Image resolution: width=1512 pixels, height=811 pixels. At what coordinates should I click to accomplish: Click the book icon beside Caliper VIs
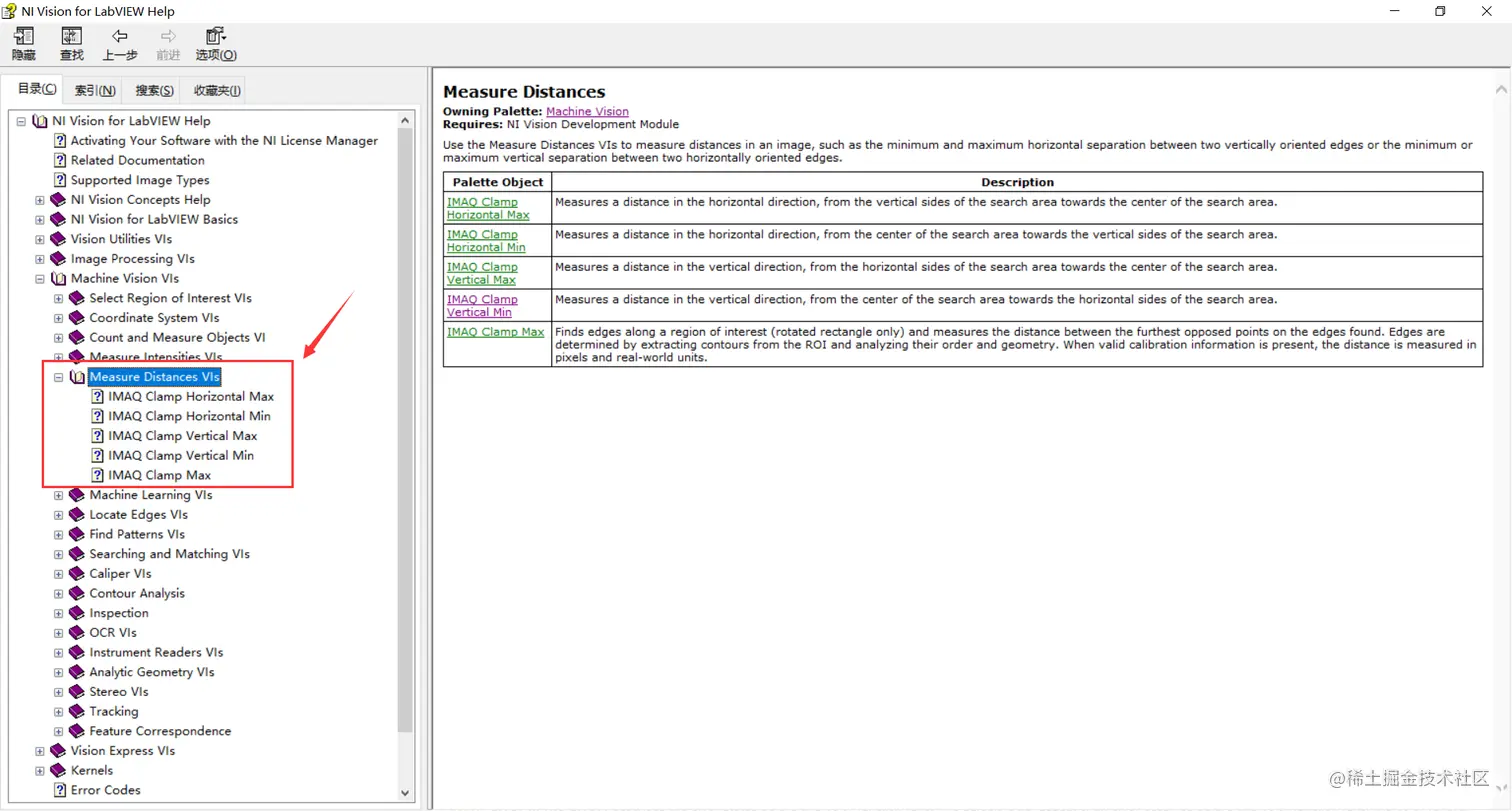pos(78,574)
